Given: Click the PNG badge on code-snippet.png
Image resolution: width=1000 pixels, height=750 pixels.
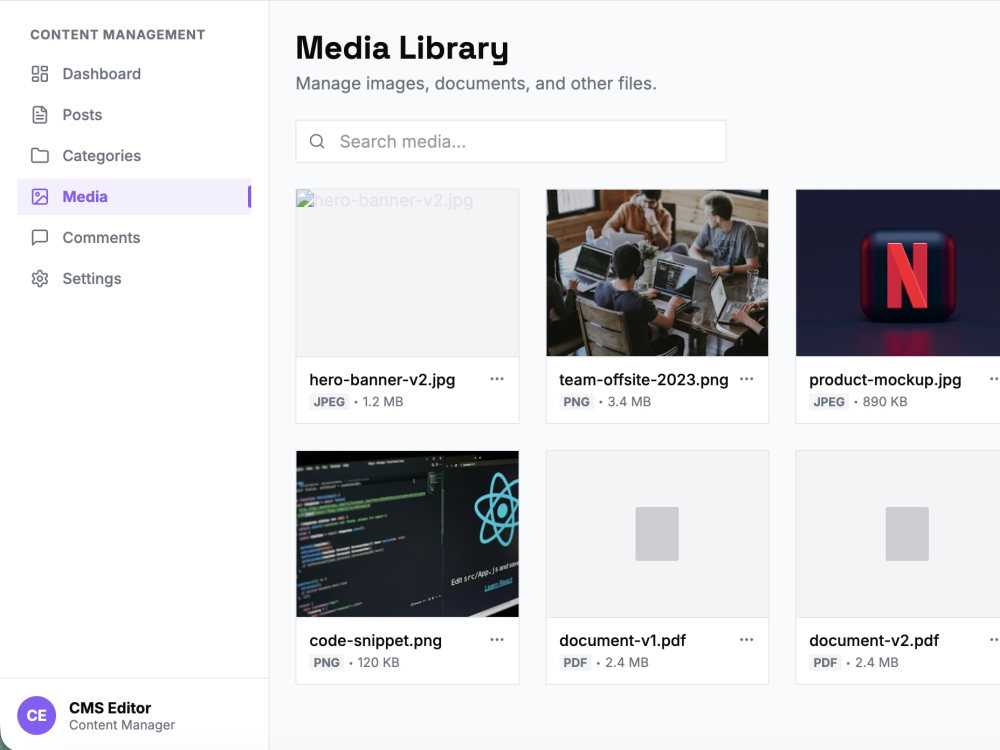Looking at the screenshot, I should point(327,663).
